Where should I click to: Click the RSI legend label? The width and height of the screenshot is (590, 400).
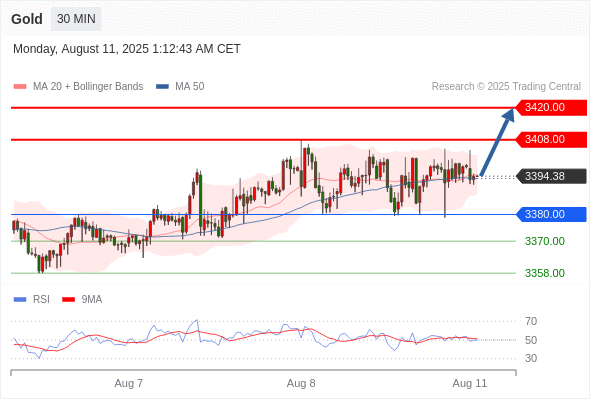[x=41, y=300]
